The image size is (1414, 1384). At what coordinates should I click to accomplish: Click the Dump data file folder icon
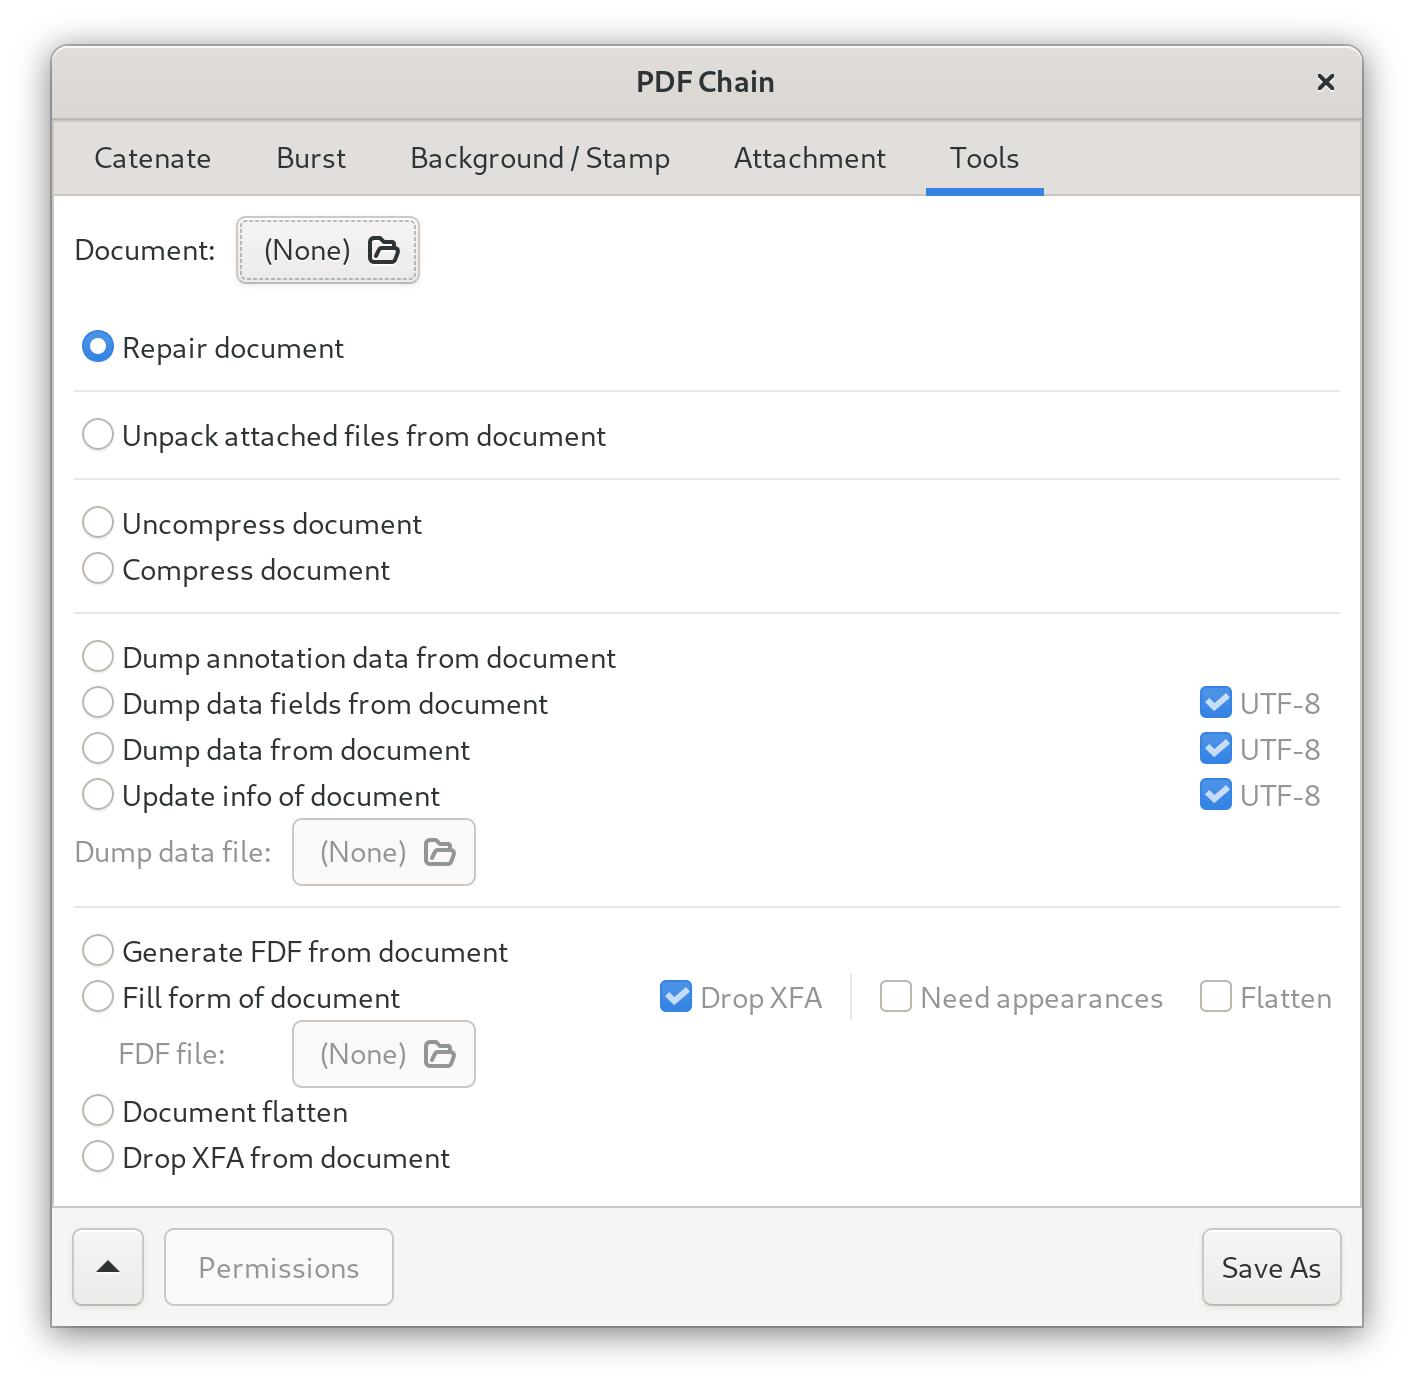click(440, 852)
